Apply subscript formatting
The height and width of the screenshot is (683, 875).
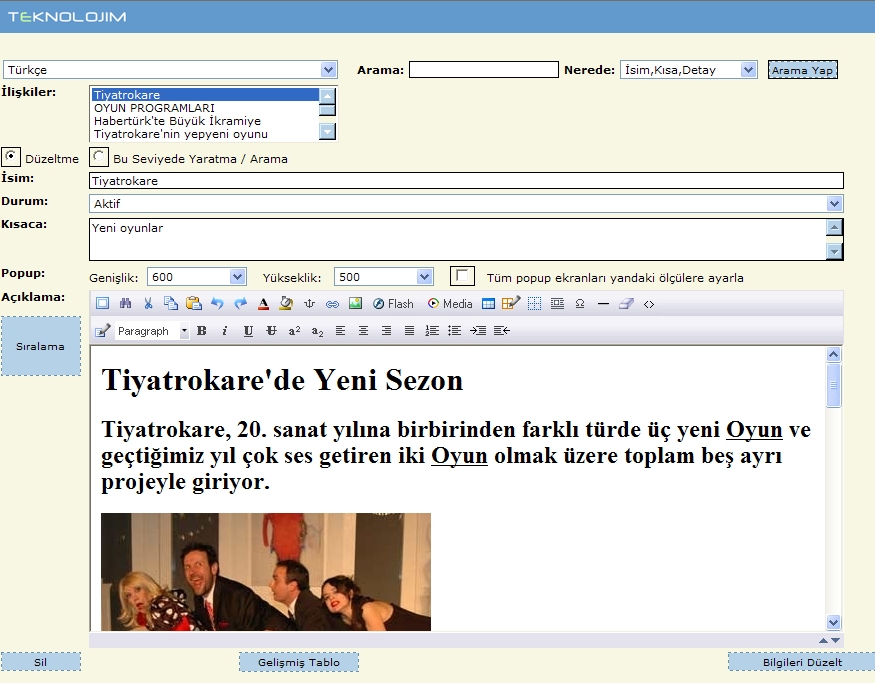318,331
